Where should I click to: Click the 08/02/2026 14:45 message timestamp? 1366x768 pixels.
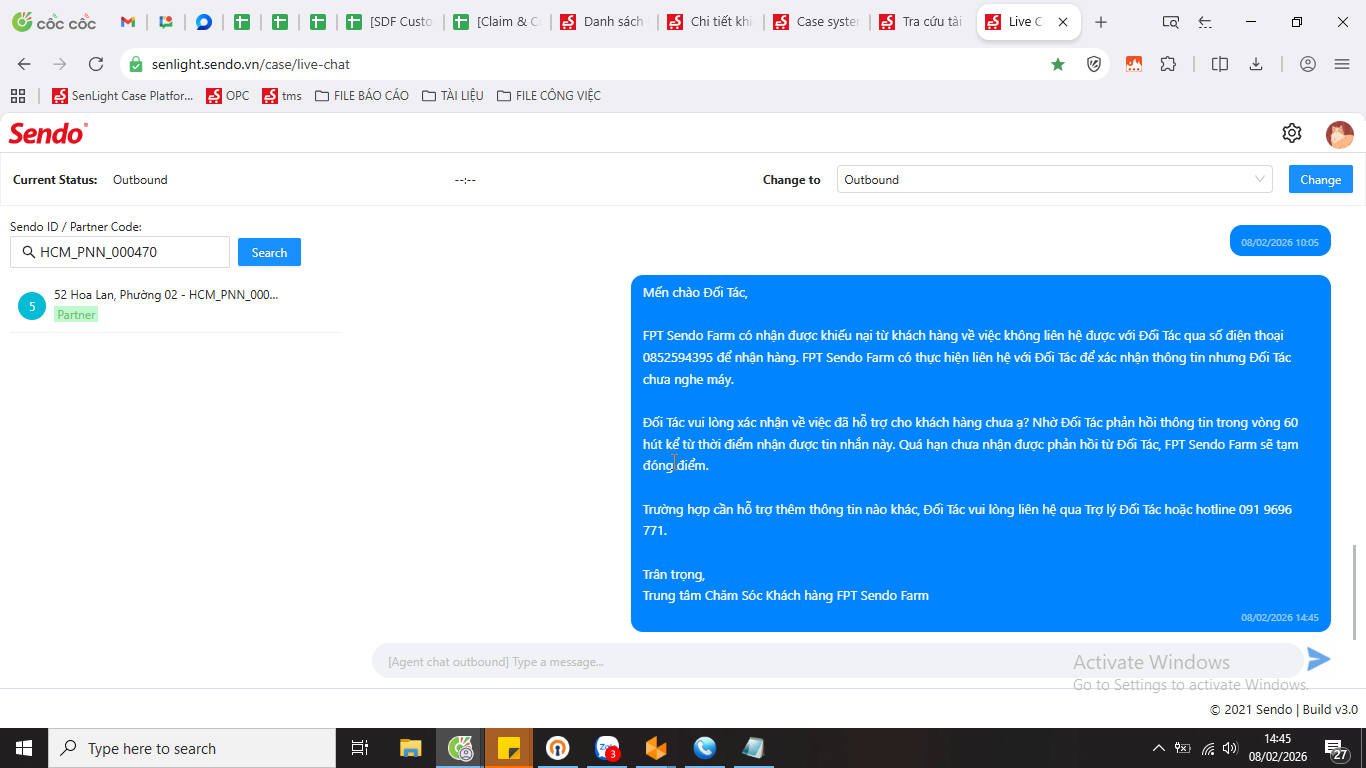(1280, 618)
